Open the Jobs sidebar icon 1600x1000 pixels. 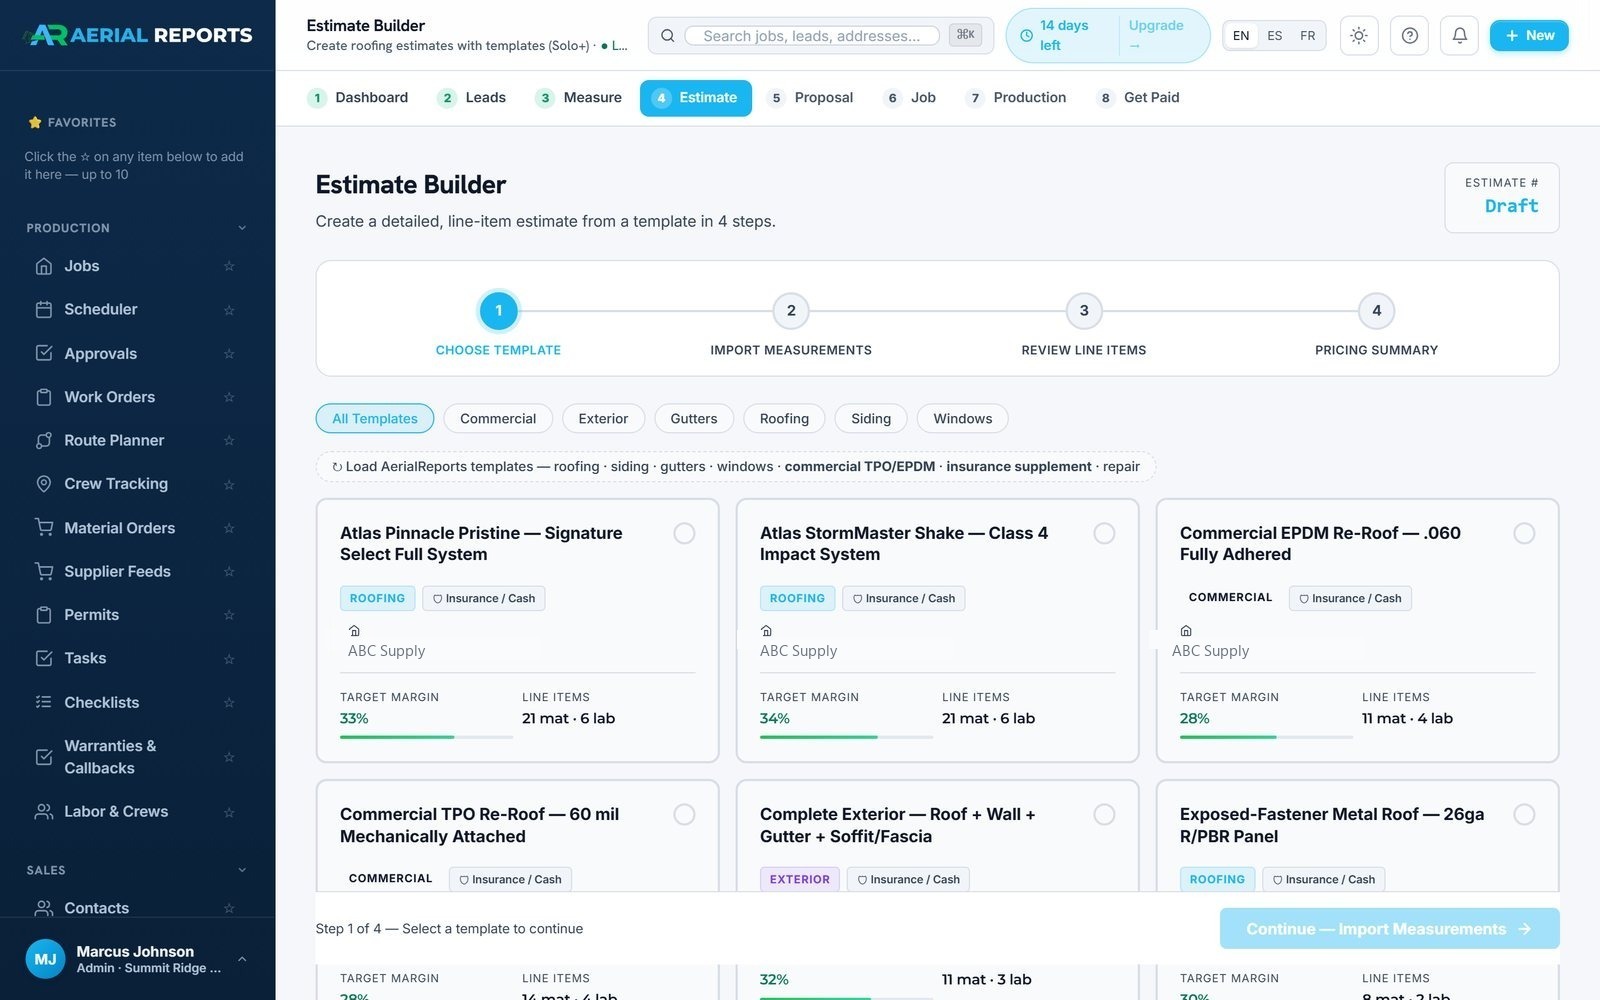click(x=44, y=266)
